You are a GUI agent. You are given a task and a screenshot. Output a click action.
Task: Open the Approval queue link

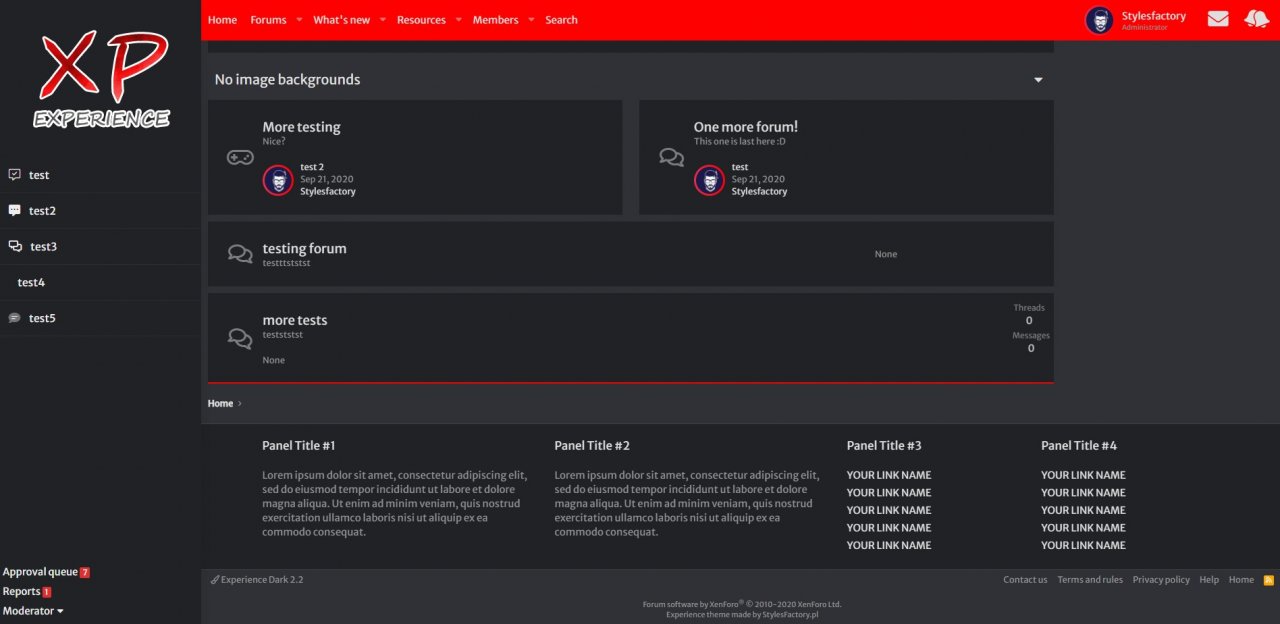(40, 572)
